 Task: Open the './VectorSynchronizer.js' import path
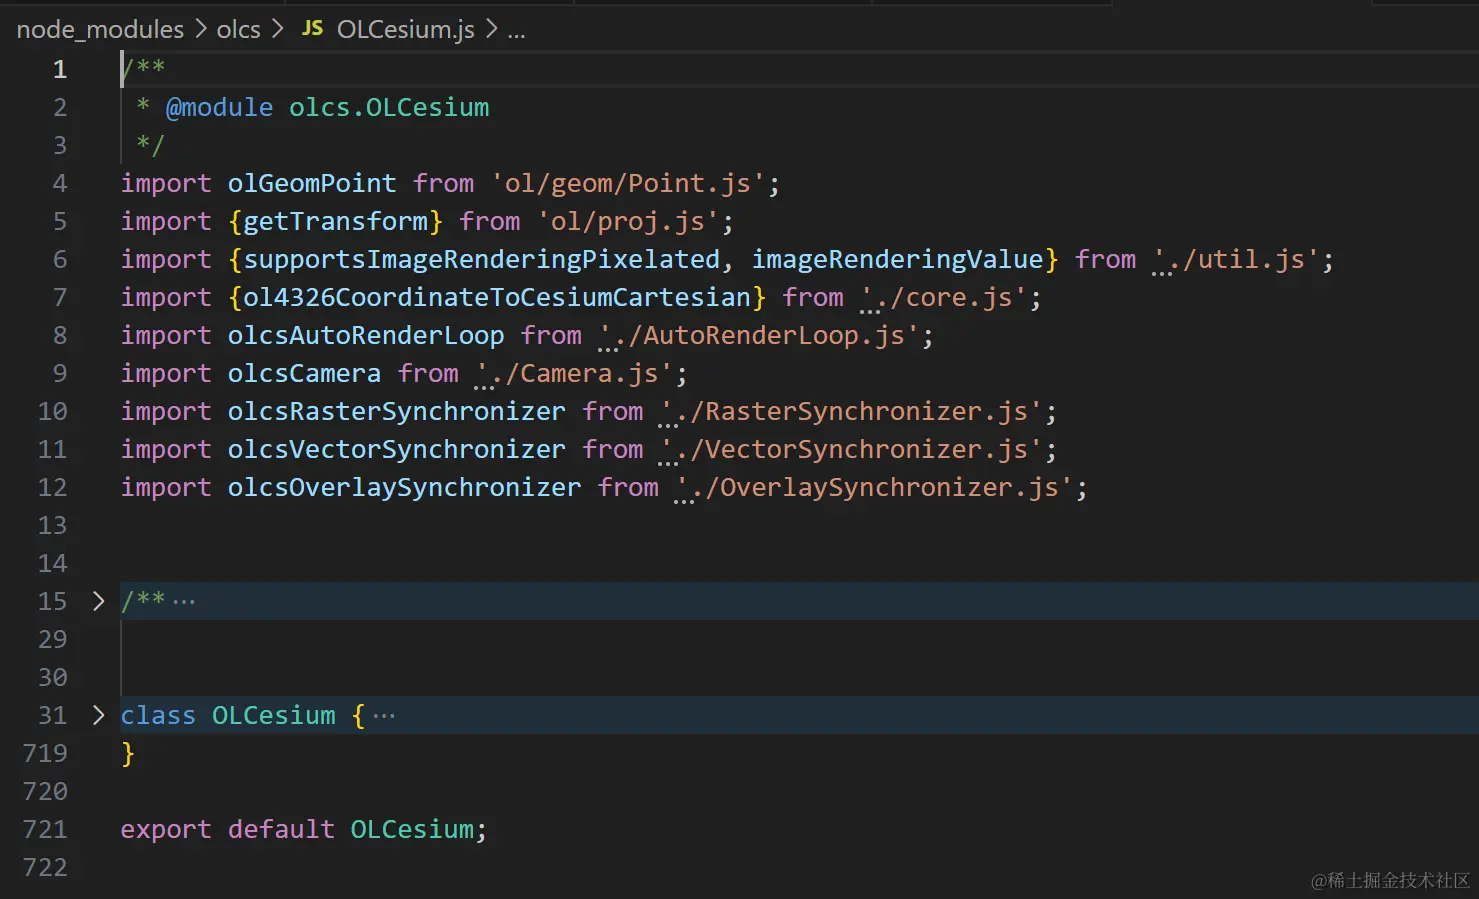(851, 450)
